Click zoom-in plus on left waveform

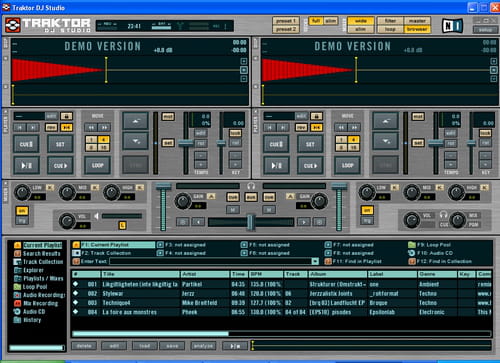[x=244, y=61]
